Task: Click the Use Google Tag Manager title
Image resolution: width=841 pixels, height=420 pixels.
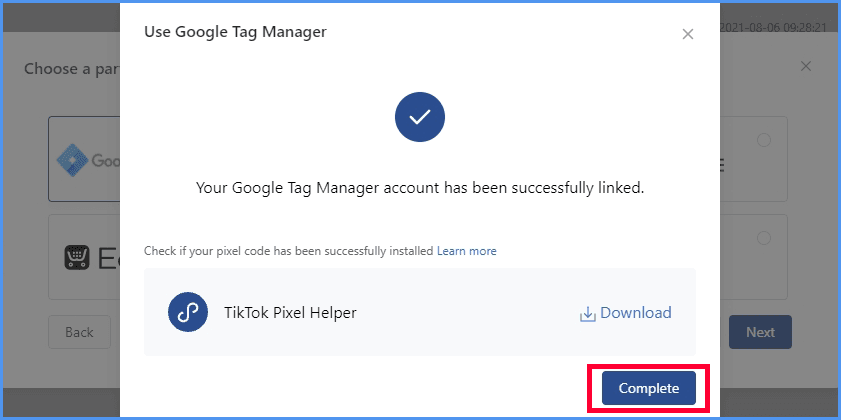Action: 235,32
